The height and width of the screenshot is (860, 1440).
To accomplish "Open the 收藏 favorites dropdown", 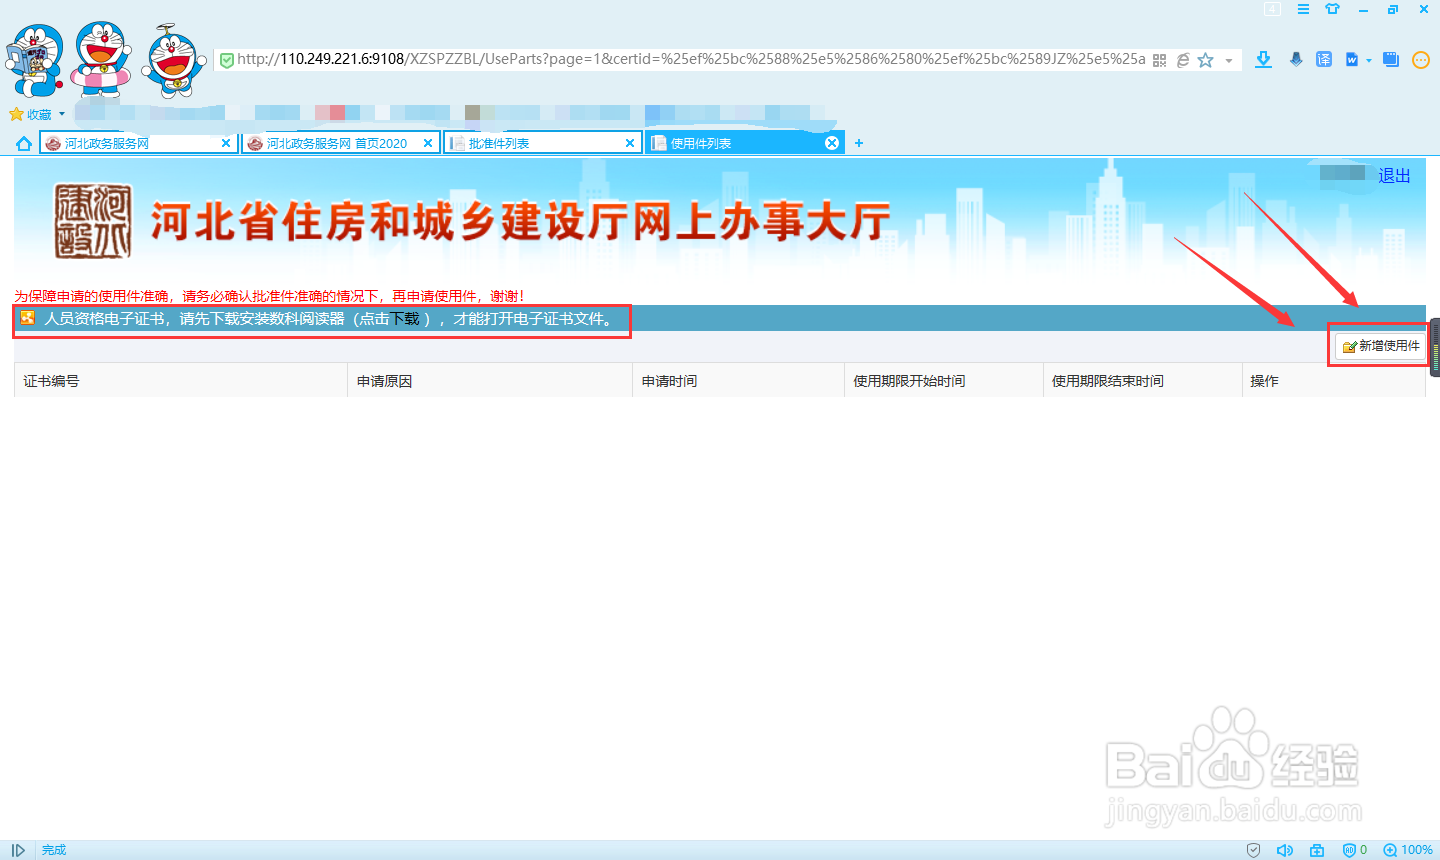I will tap(37, 113).
